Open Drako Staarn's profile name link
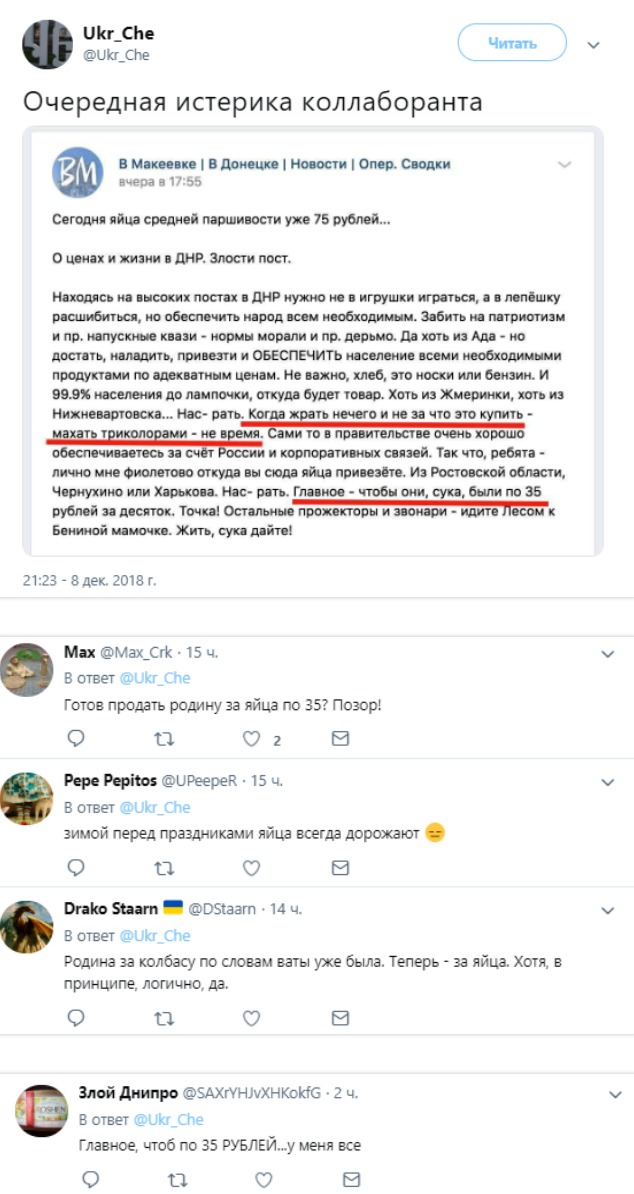634x1194 pixels. click(x=109, y=909)
